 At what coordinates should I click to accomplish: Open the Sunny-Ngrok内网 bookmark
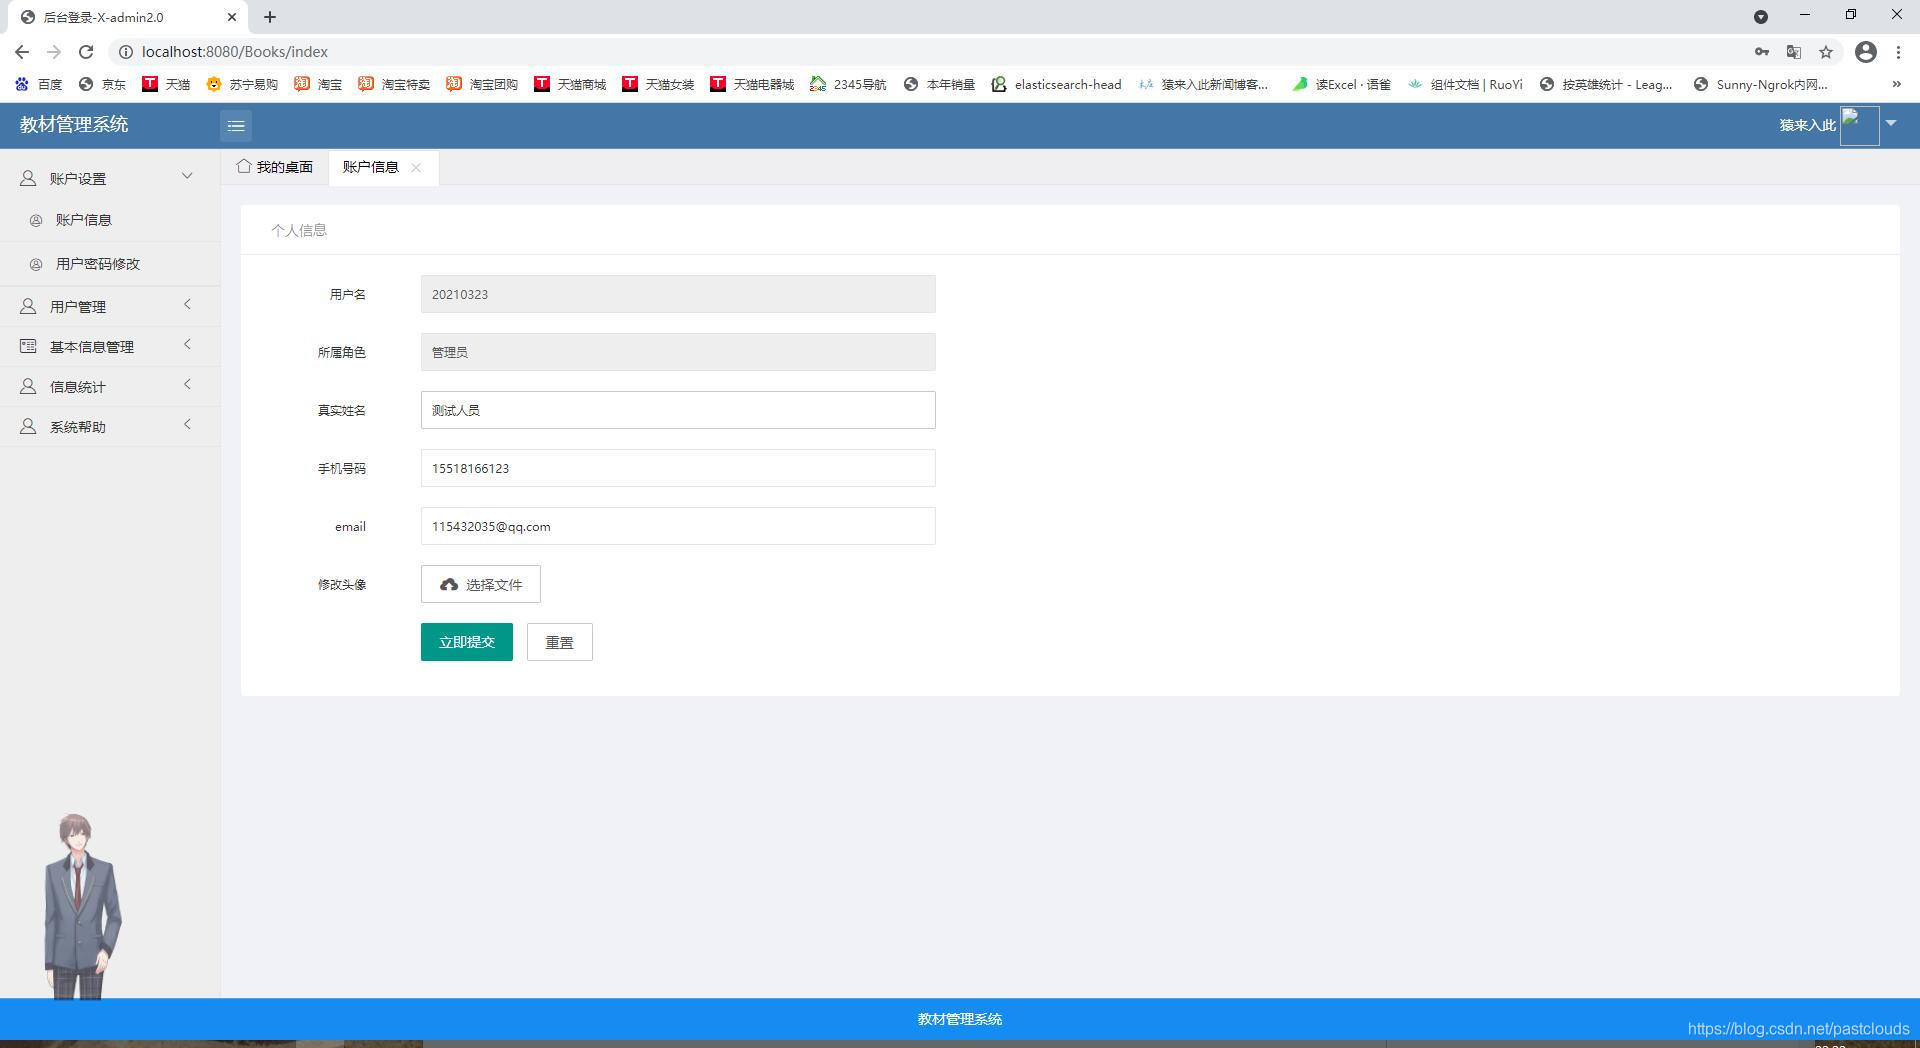[1760, 84]
